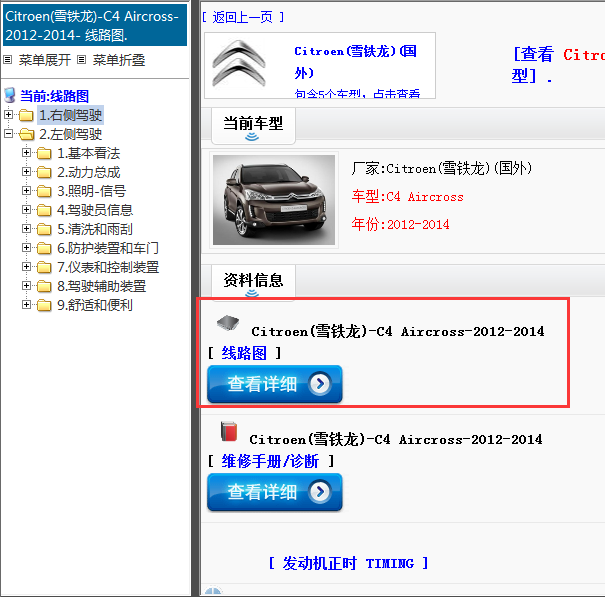
Task: Click folder icon of 2.动力总成
Action: click(44, 172)
